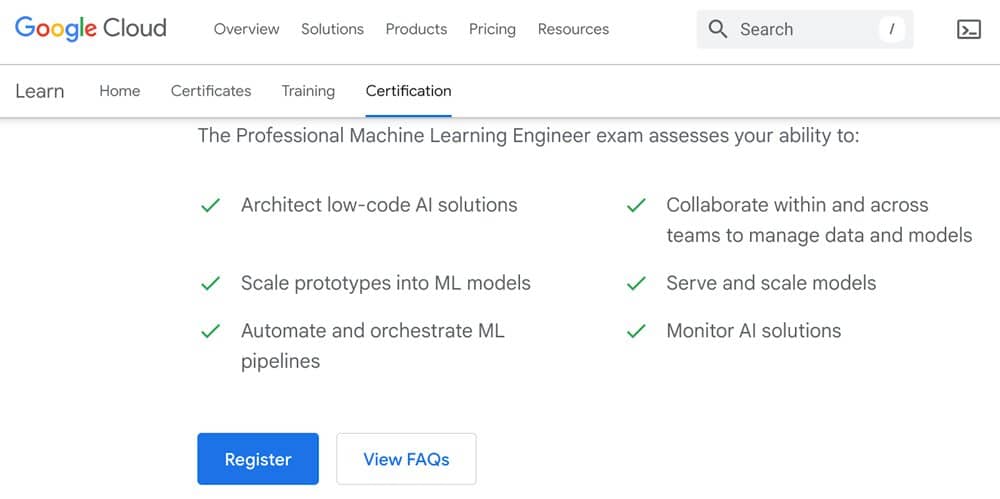Click the View FAQs button
The height and width of the screenshot is (499, 1000).
(406, 459)
